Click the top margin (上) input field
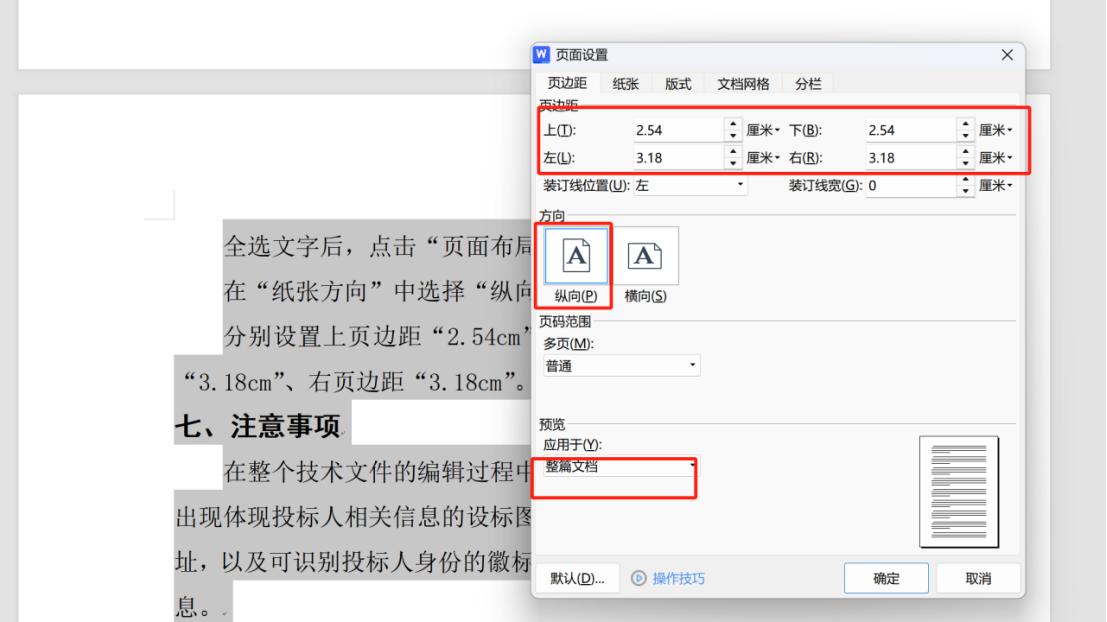1107x622 pixels. coord(677,130)
